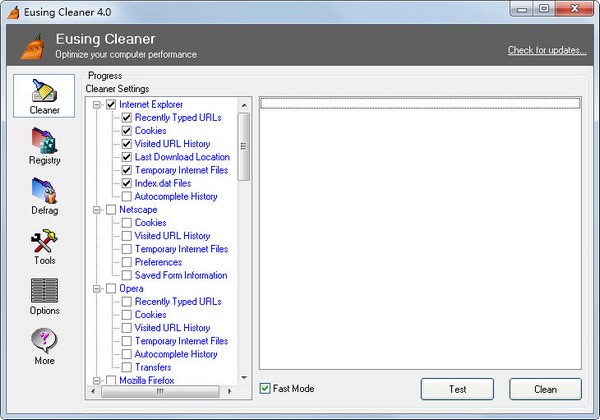Select the Opera tree label
The height and width of the screenshot is (420, 600).
click(131, 288)
